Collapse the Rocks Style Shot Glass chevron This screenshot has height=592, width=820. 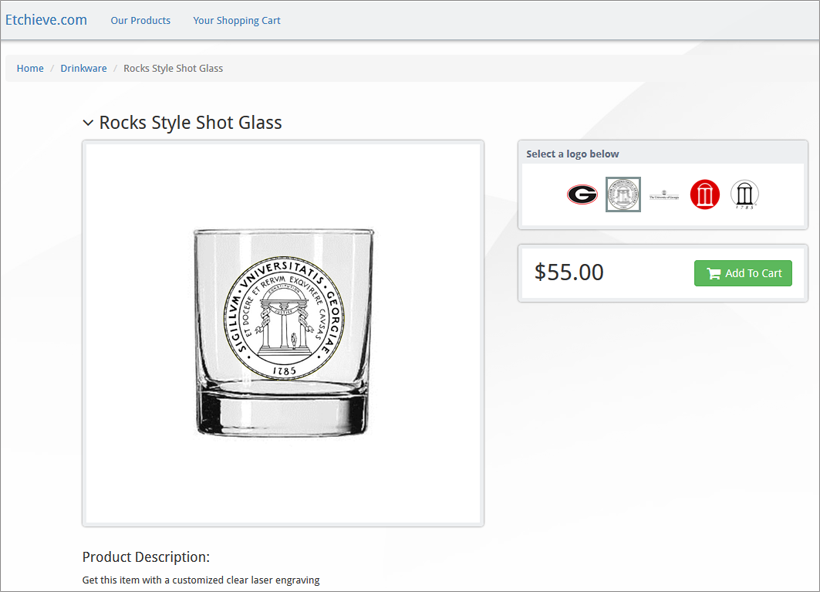pyautogui.click(x=88, y=123)
